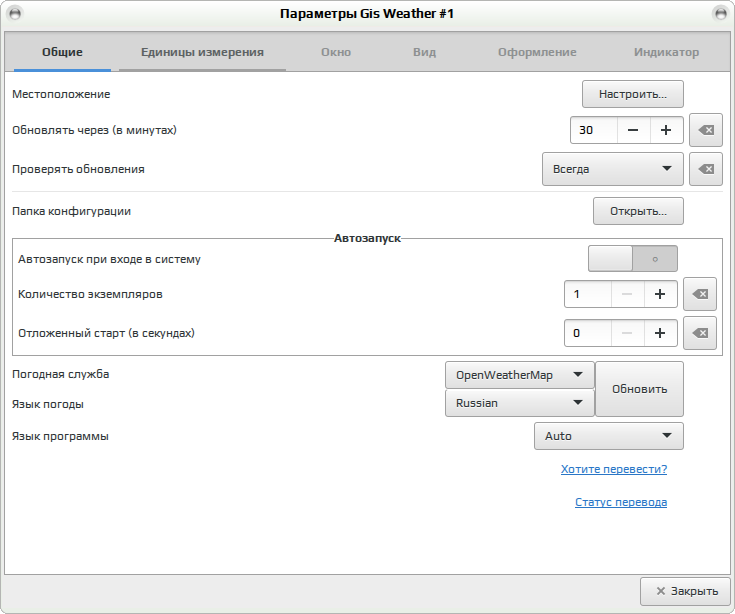The width and height of the screenshot is (735, 614).
Task: Click the 'Папка конфигурации' label
Action: (x=71, y=211)
